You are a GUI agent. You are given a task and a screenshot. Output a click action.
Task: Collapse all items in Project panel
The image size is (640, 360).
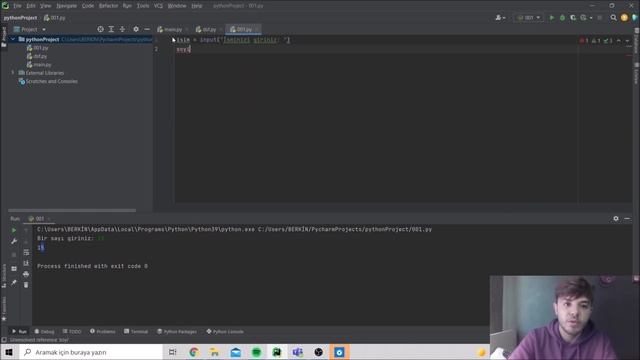tap(122, 29)
